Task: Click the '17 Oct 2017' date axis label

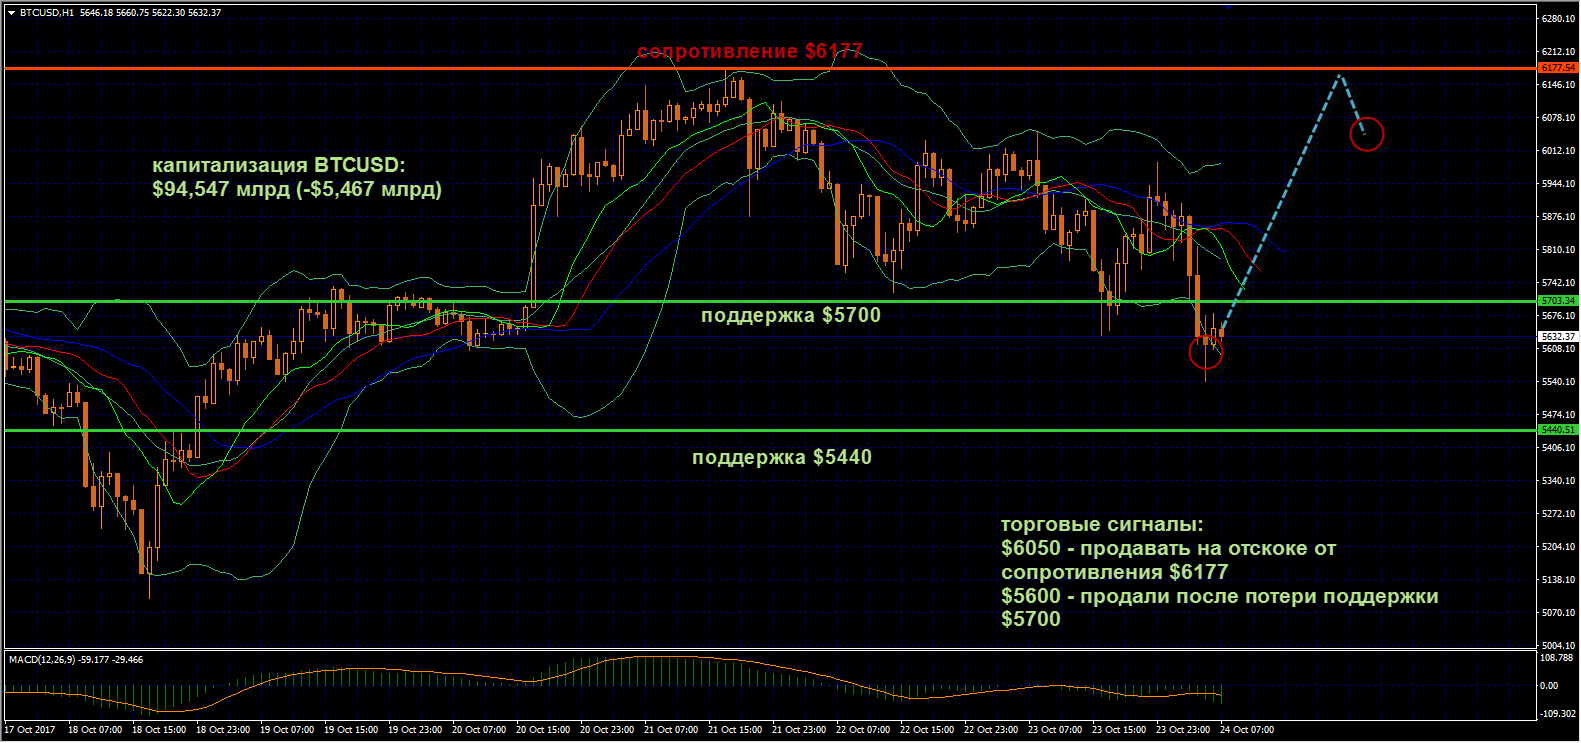Action: [x=30, y=730]
